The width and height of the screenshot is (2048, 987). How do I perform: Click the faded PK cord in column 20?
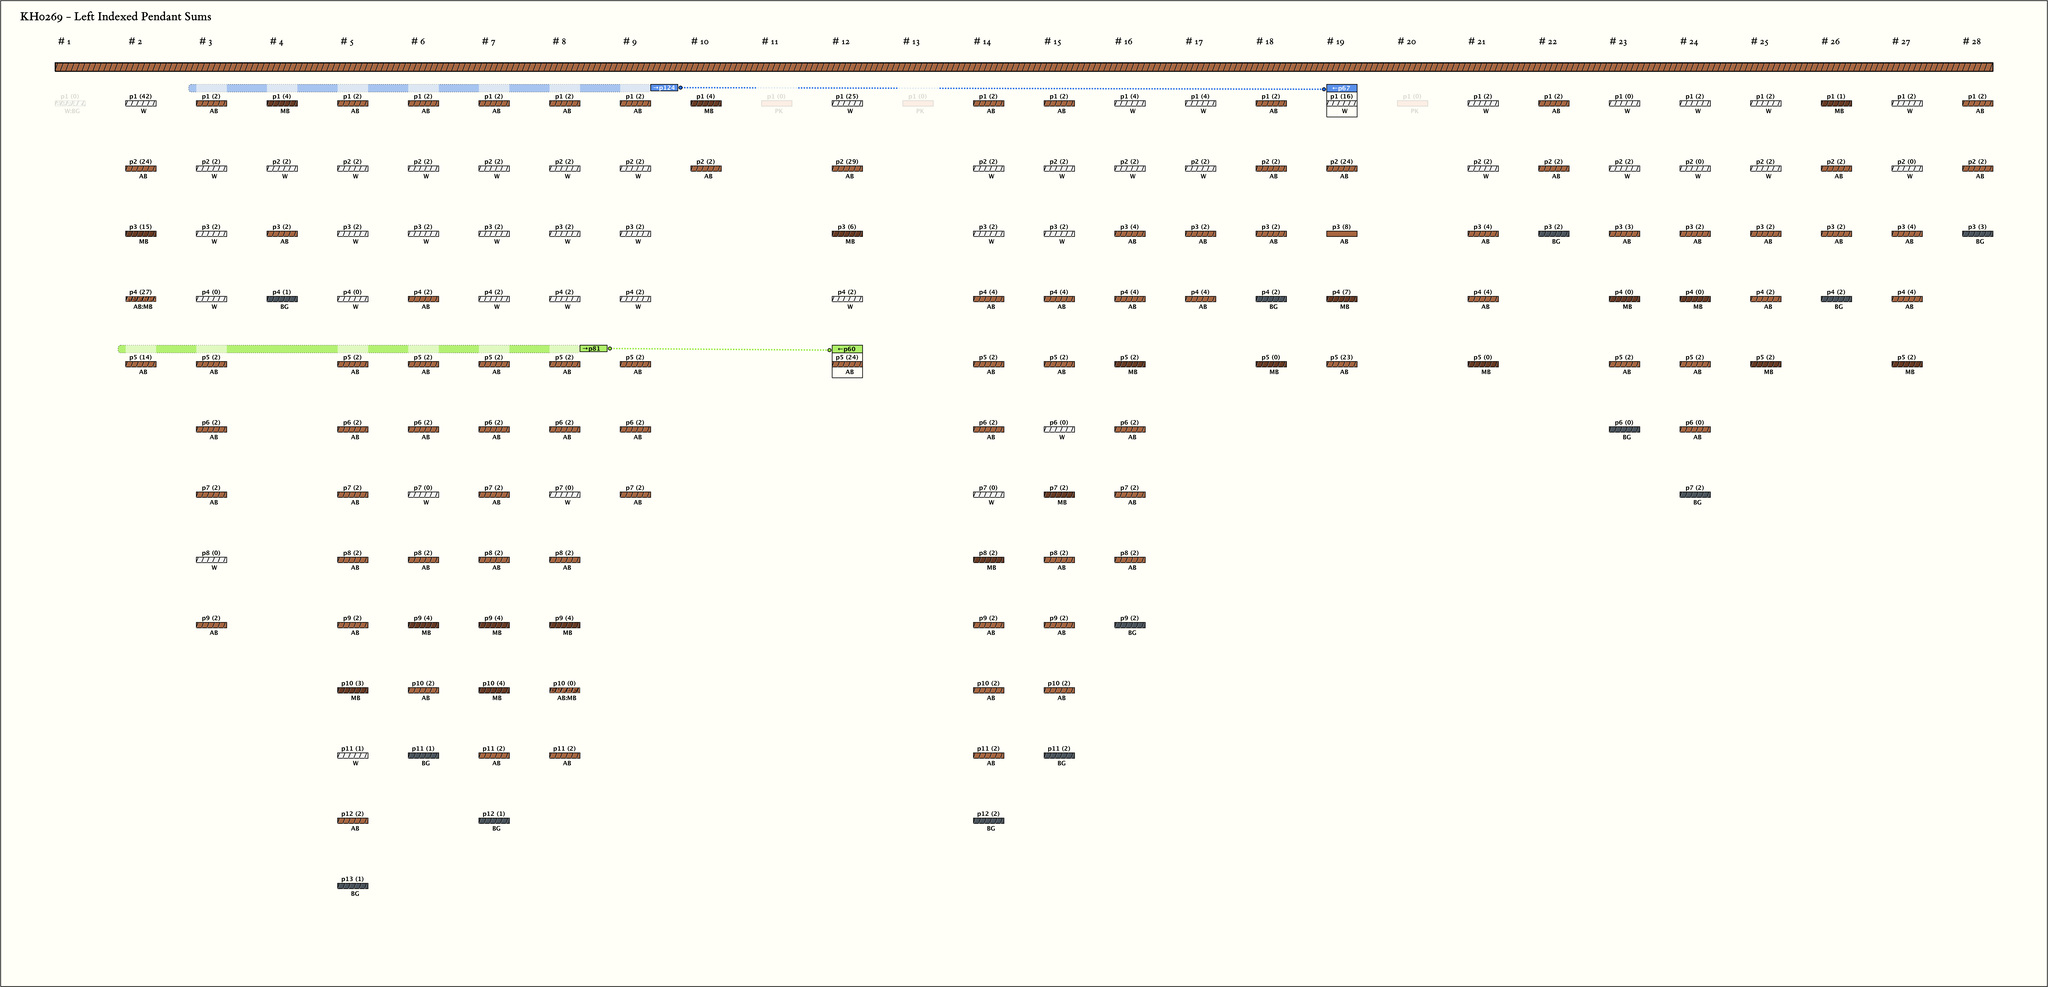pos(1412,103)
